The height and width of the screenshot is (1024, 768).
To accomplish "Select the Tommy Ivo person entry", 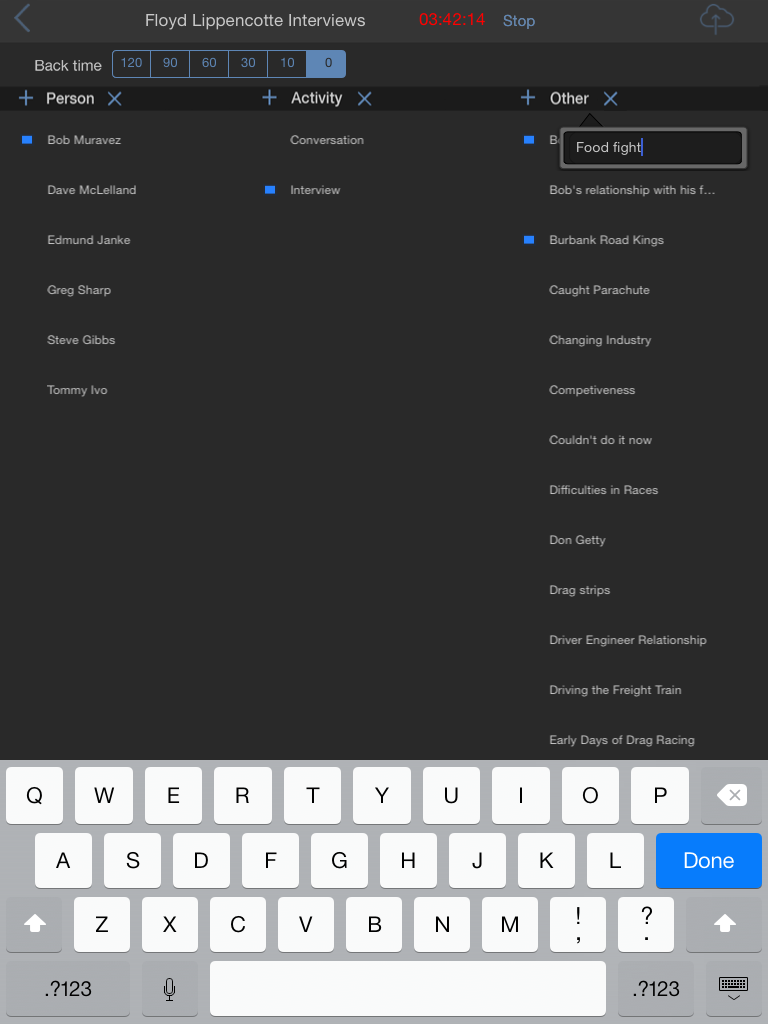I will [x=77, y=390].
